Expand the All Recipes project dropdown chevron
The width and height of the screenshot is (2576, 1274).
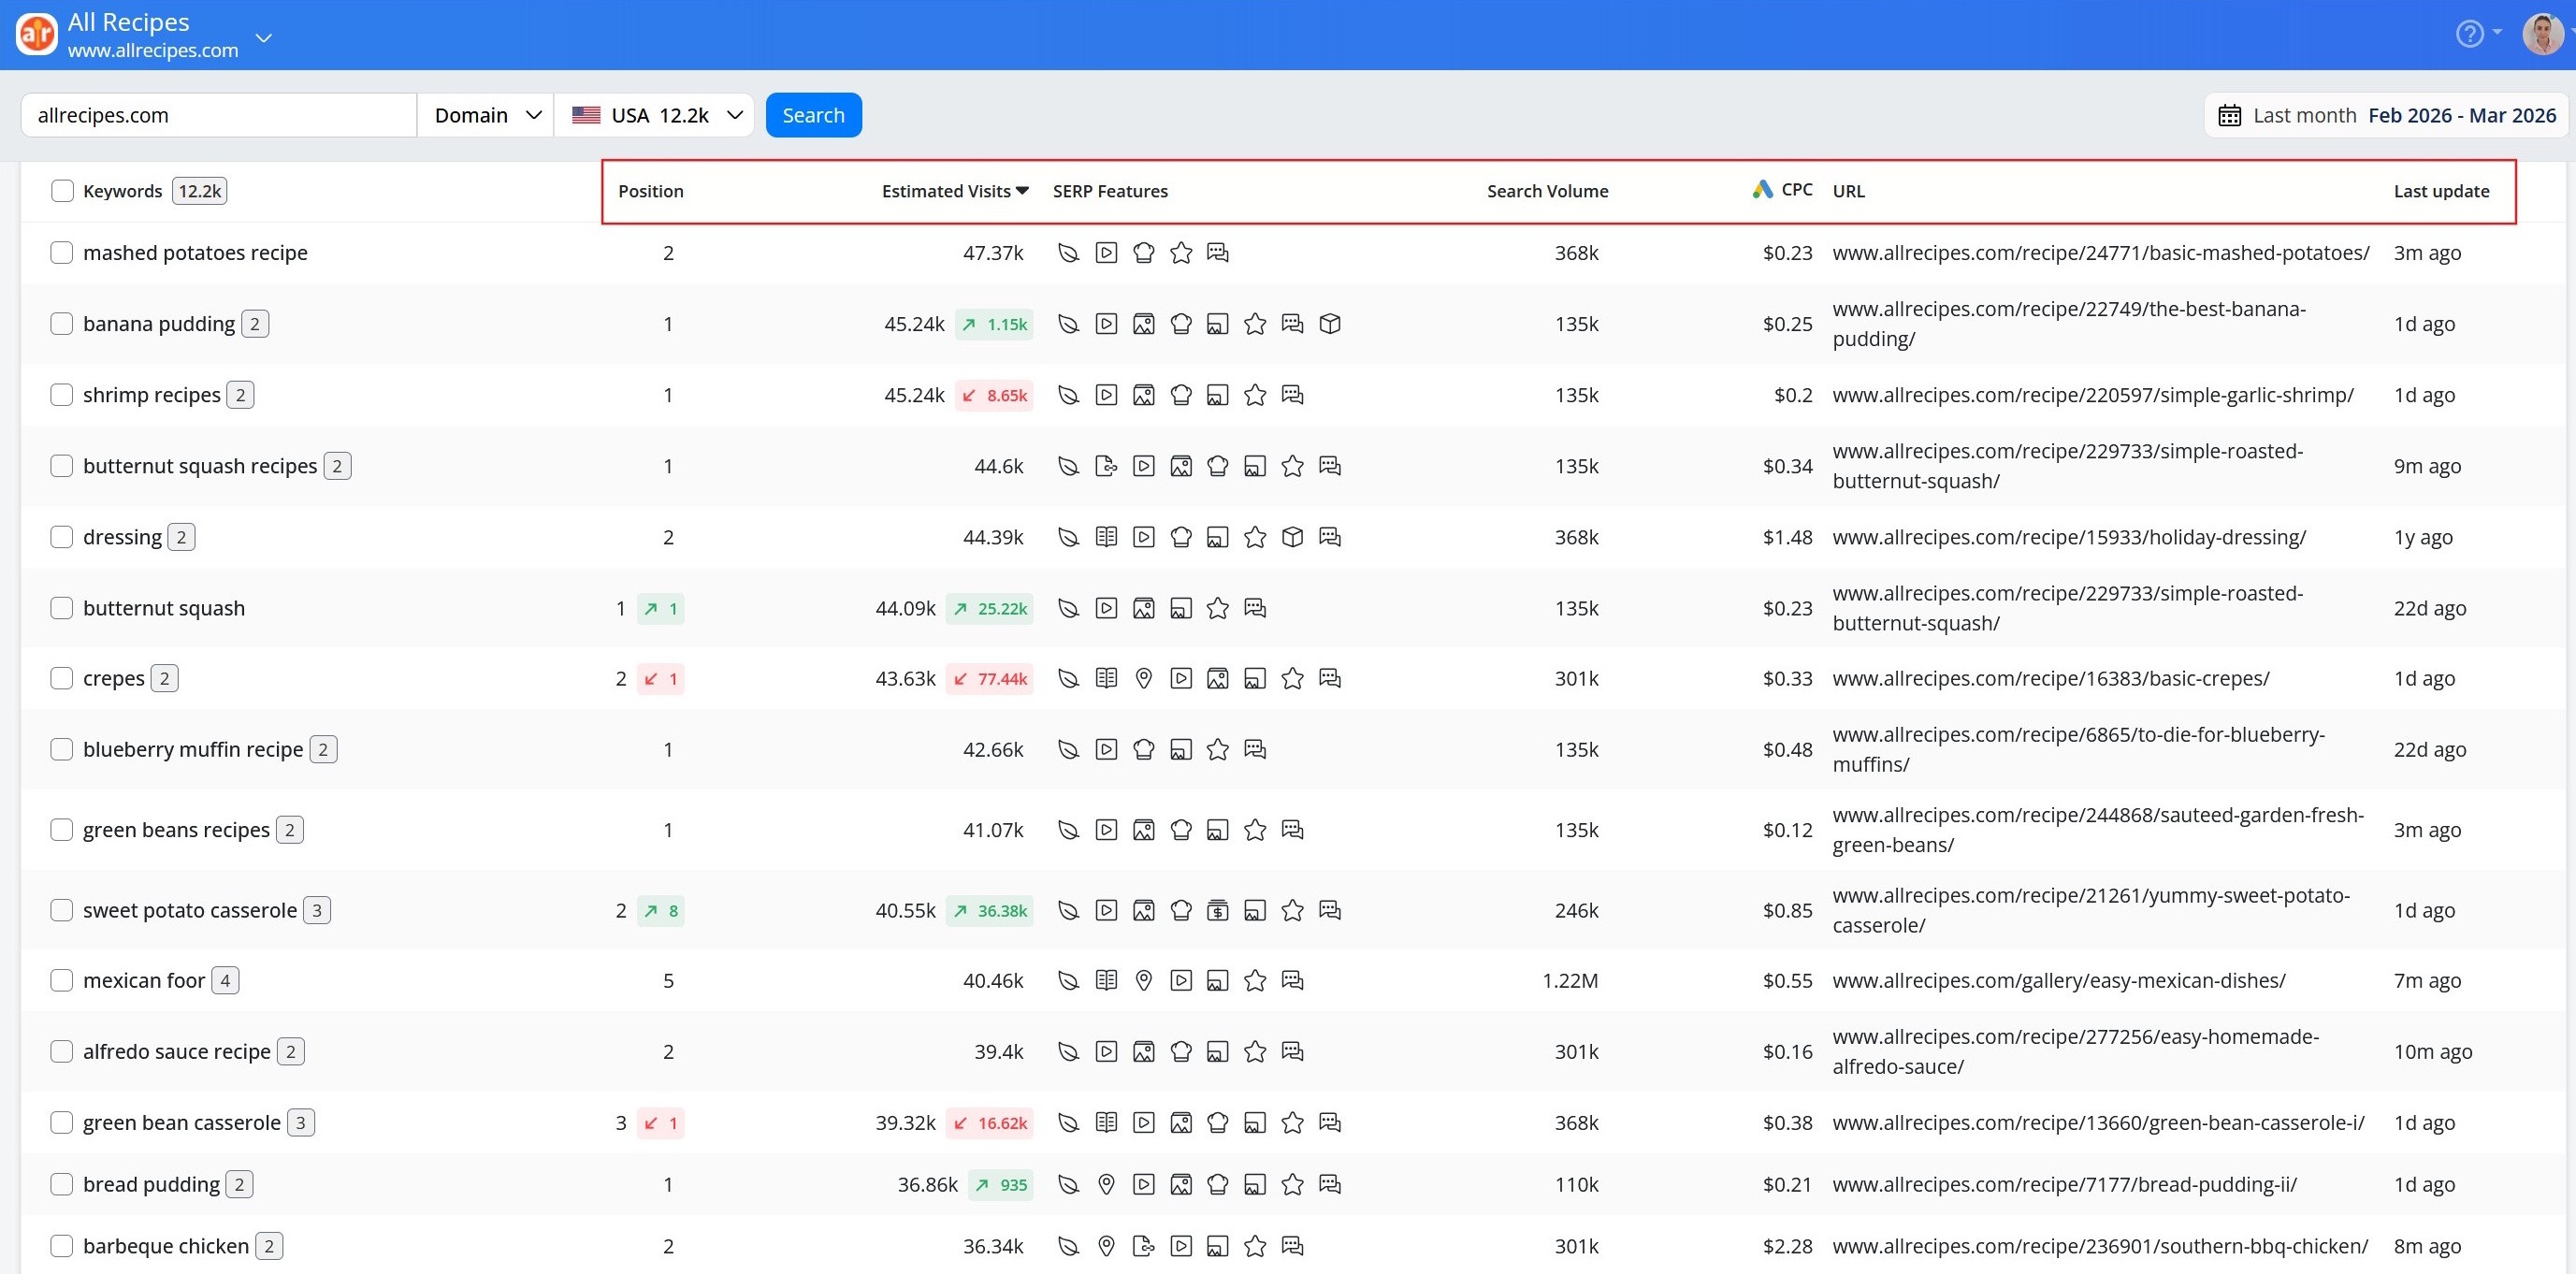264,38
